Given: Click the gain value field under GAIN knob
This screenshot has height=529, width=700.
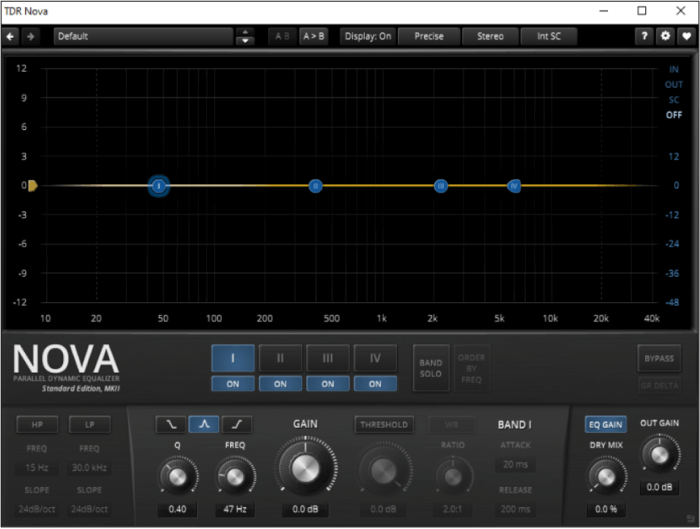Looking at the screenshot, I should (305, 509).
